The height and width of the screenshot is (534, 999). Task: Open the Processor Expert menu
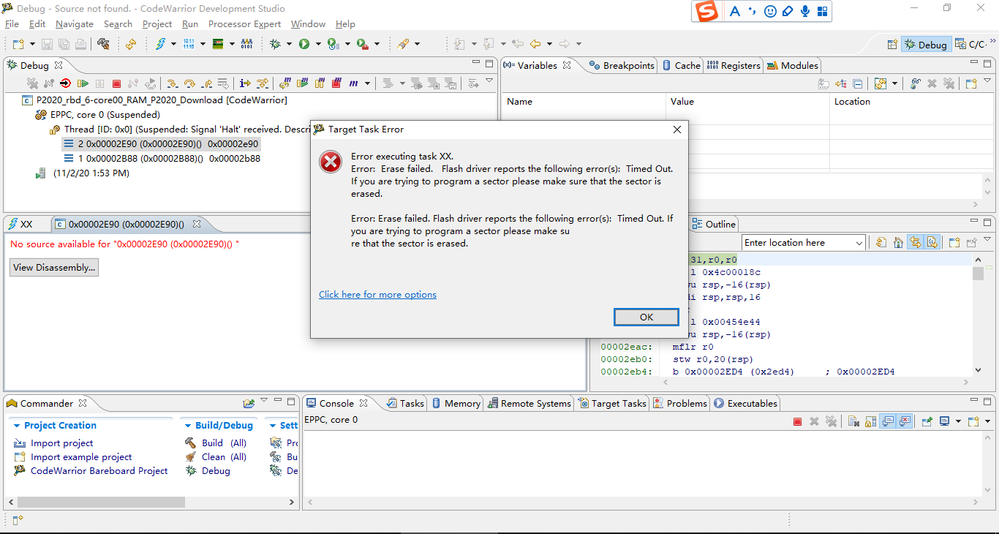point(245,24)
